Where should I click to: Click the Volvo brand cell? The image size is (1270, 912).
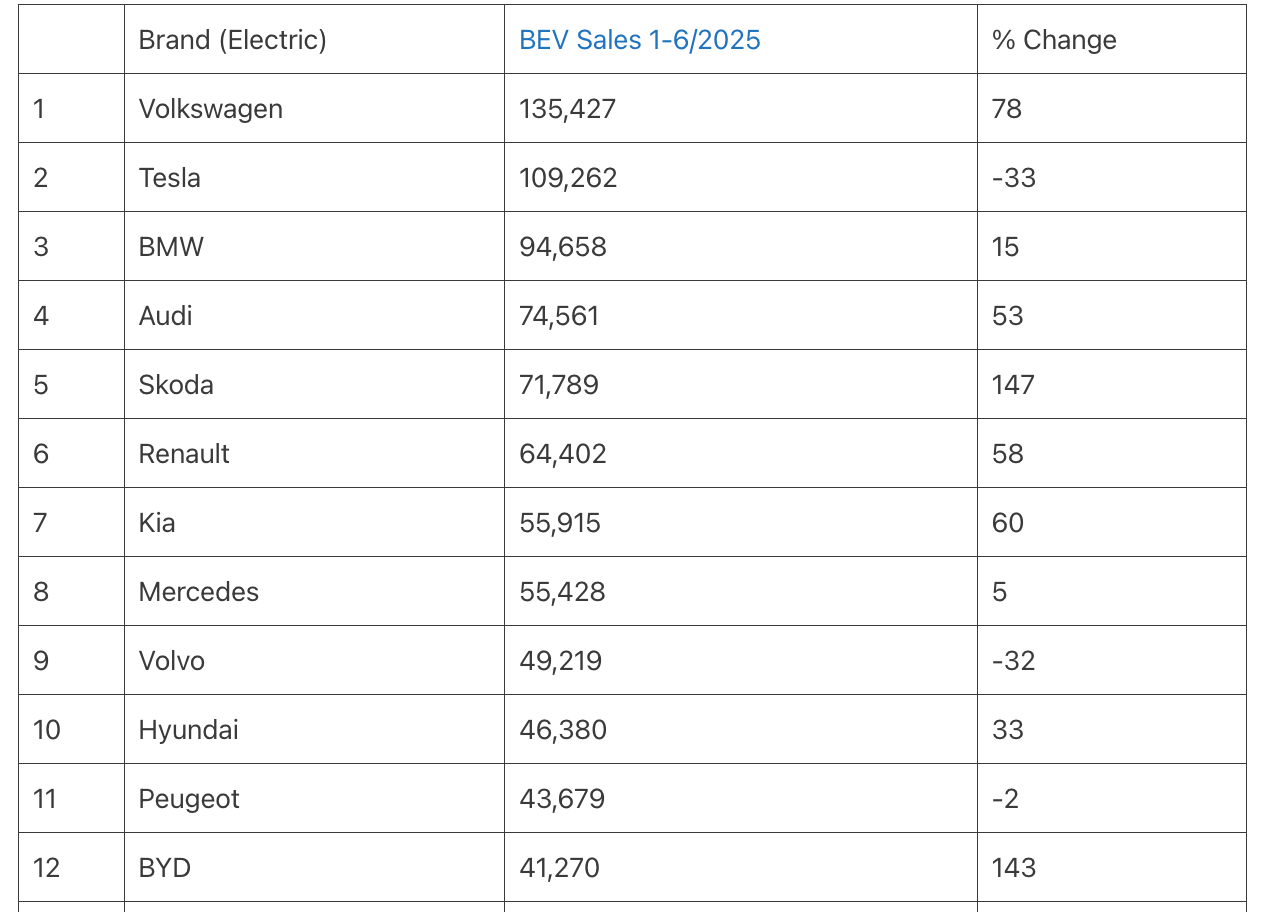(172, 661)
